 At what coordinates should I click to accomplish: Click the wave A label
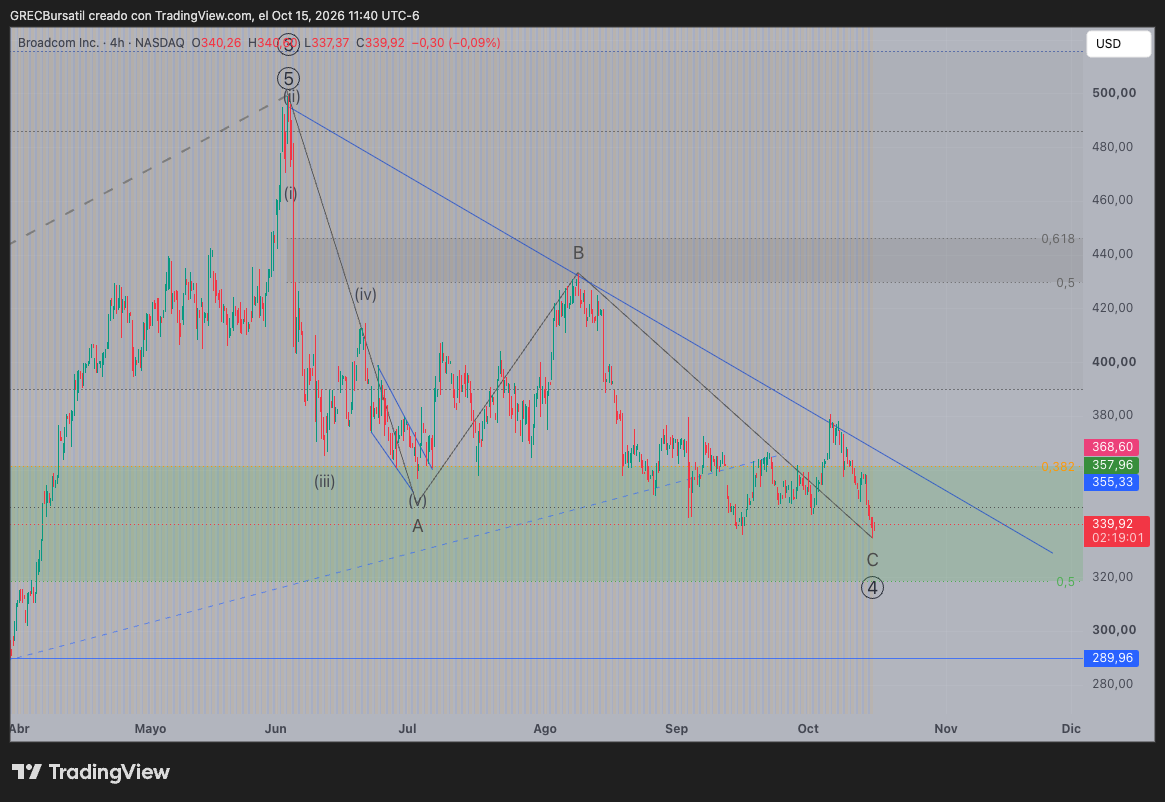(x=418, y=526)
